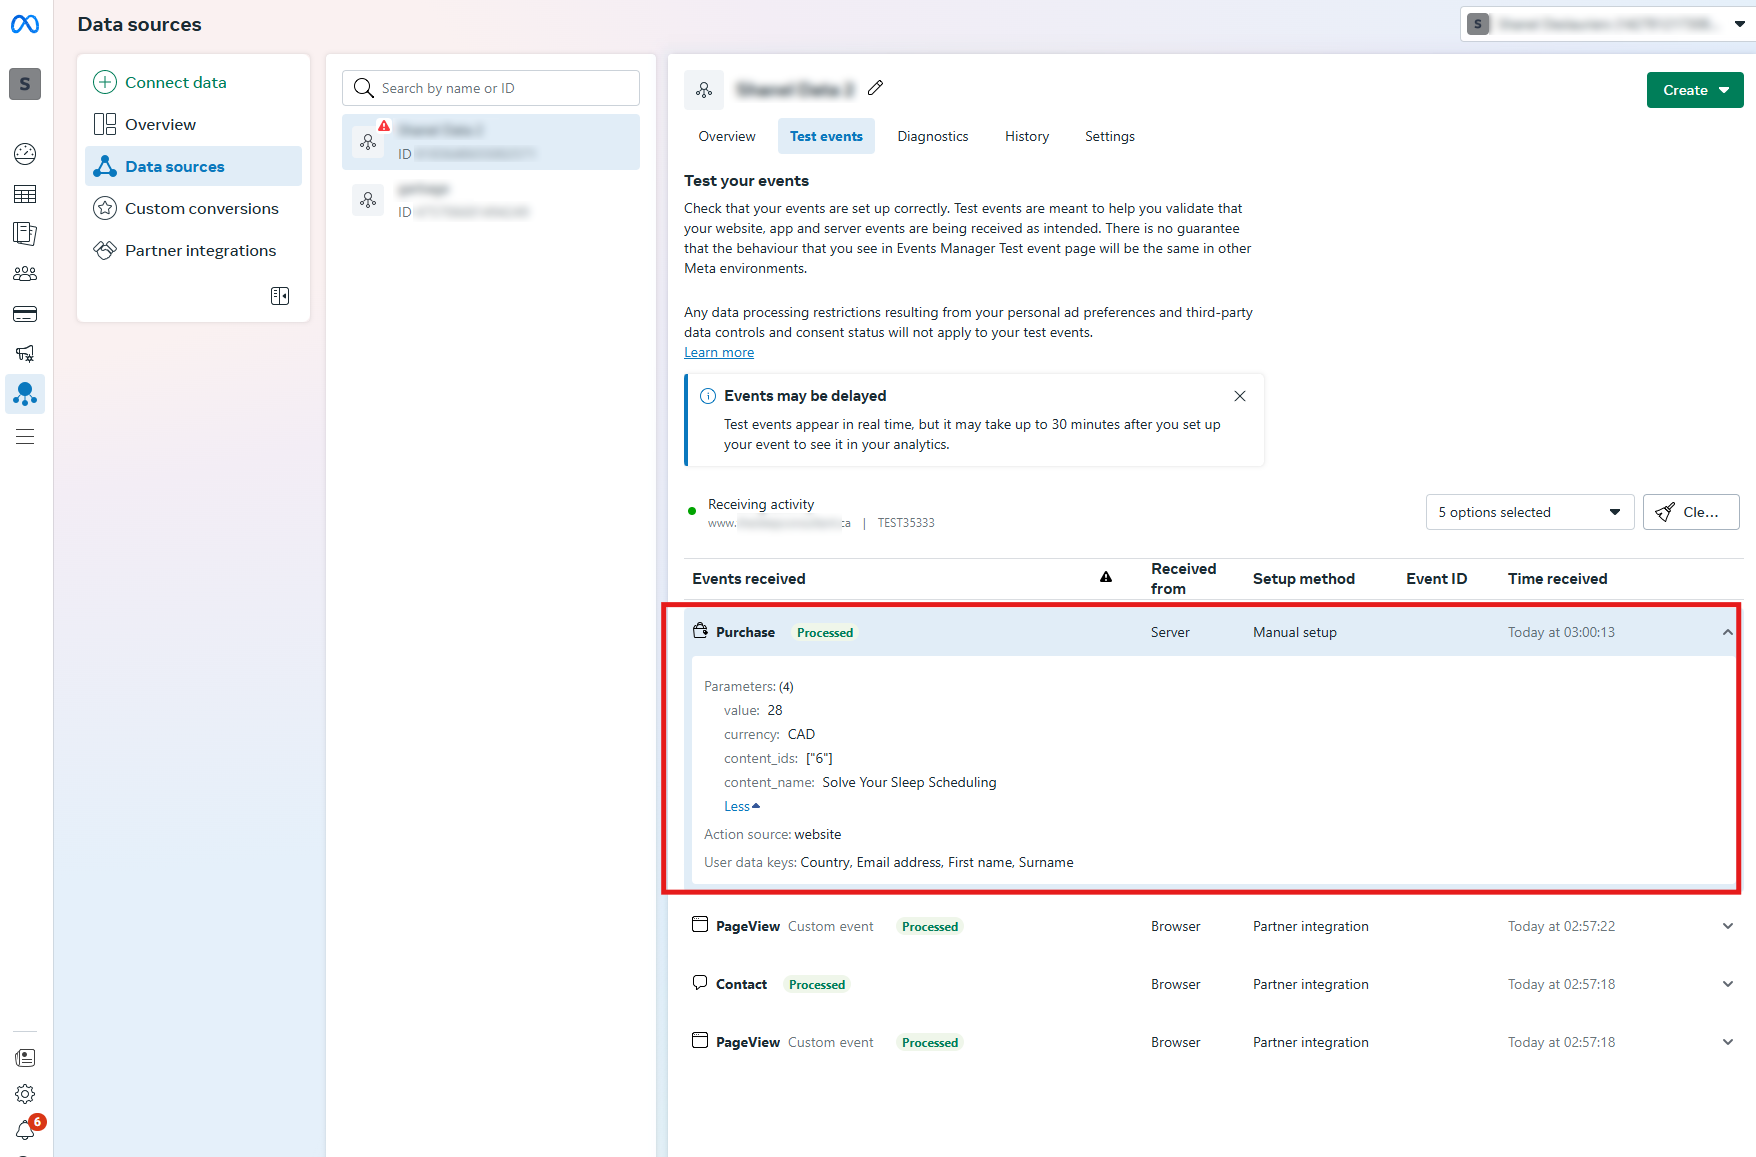The height and width of the screenshot is (1157, 1756).
Task: Click the pencil icon to rename dataset
Action: pos(876,89)
